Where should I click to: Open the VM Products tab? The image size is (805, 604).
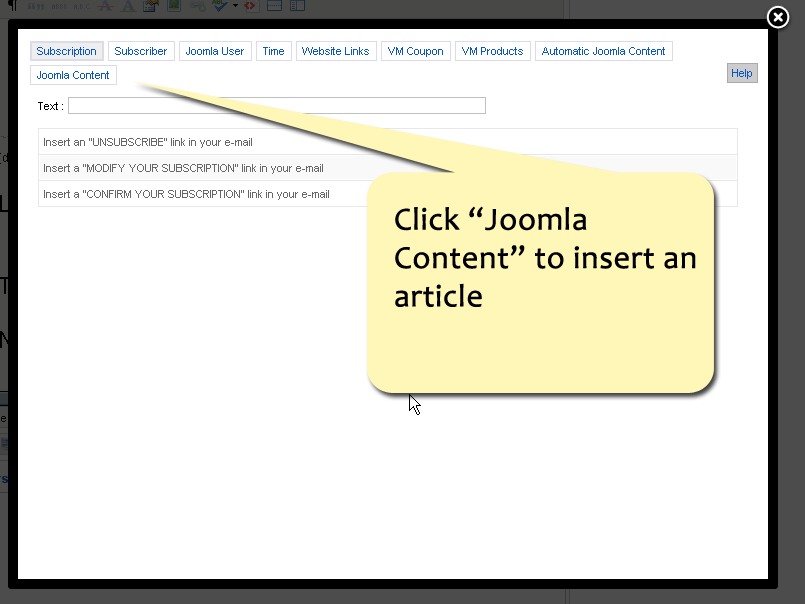(x=492, y=50)
